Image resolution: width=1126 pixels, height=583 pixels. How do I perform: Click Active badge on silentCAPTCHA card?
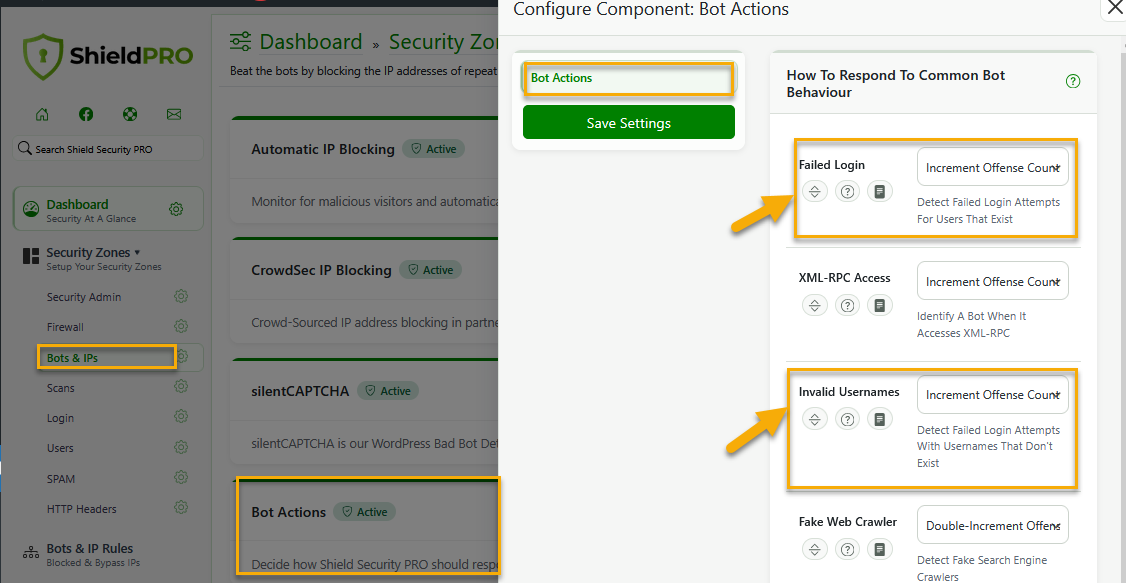[388, 391]
